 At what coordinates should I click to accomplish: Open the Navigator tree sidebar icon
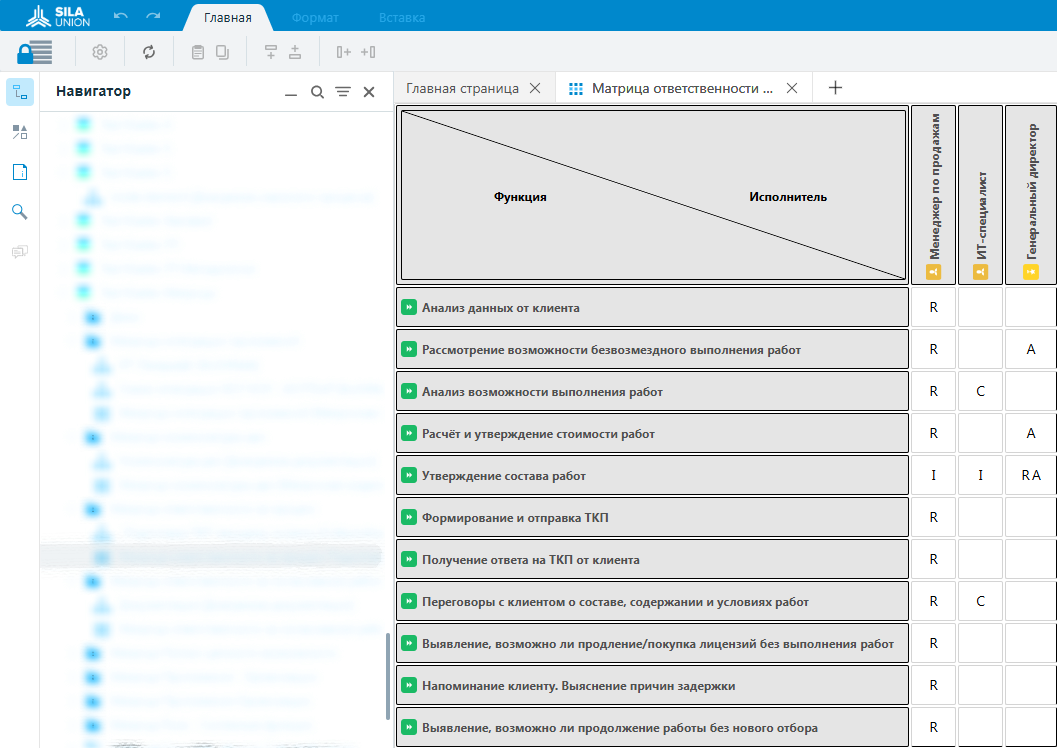pos(20,93)
